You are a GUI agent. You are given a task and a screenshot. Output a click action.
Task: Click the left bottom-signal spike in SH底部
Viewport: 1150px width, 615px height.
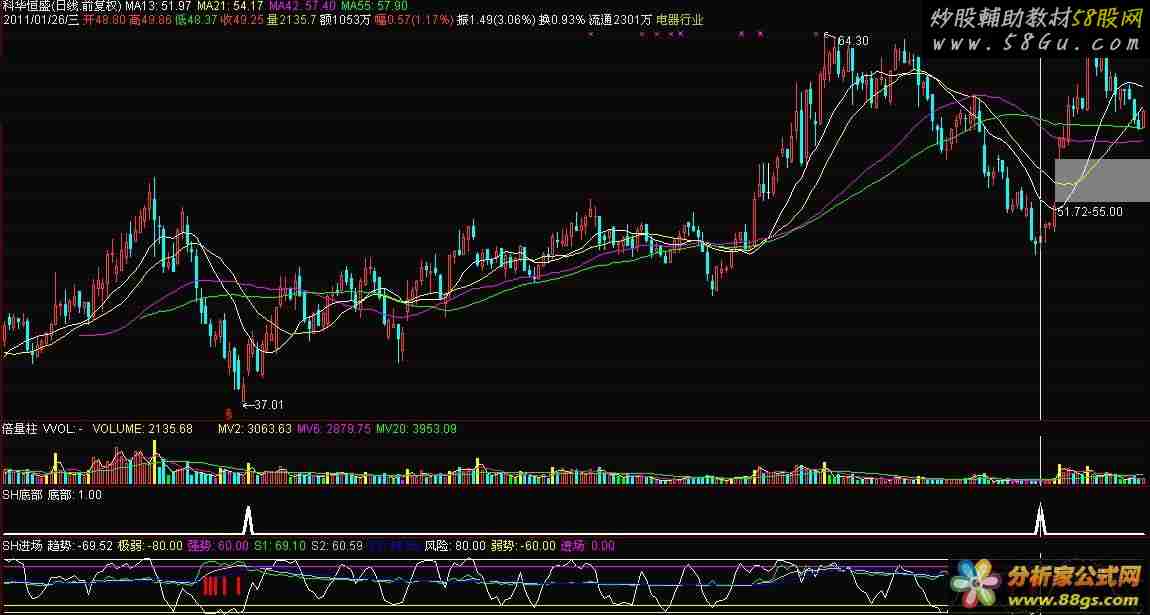(247, 520)
